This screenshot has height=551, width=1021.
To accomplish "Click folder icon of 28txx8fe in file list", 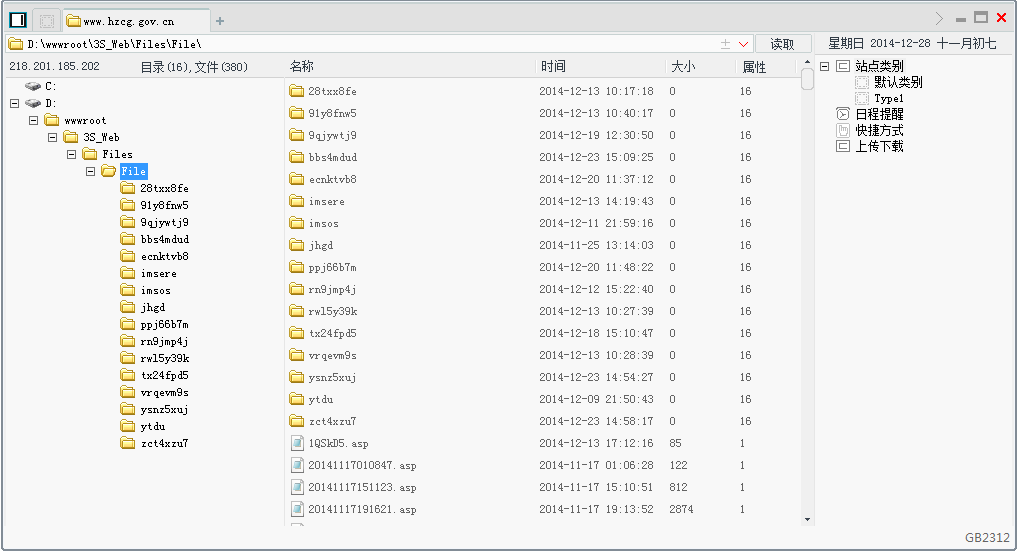I will [297, 91].
